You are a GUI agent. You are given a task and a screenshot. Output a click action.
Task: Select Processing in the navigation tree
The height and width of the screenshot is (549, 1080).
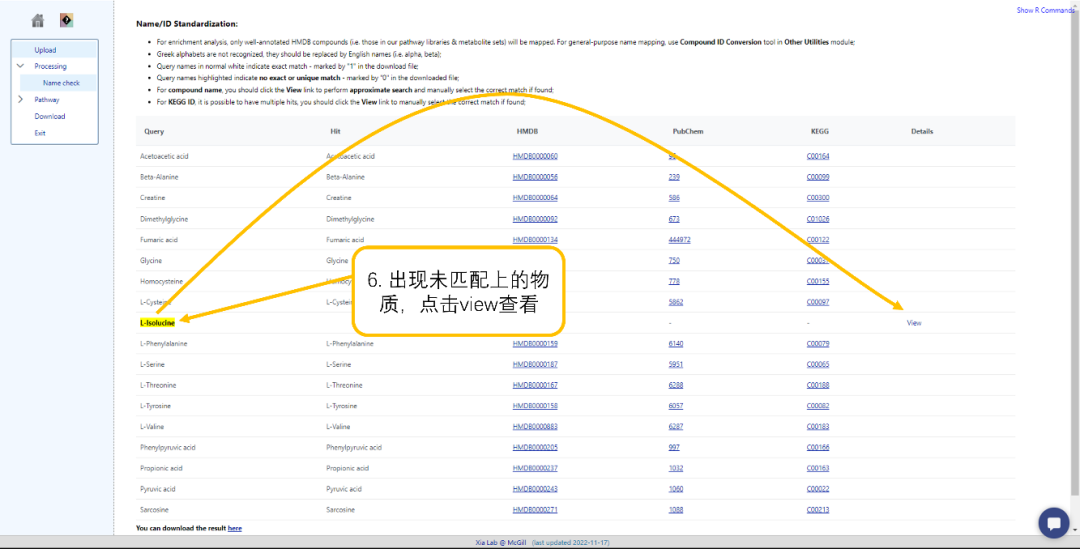coord(50,66)
